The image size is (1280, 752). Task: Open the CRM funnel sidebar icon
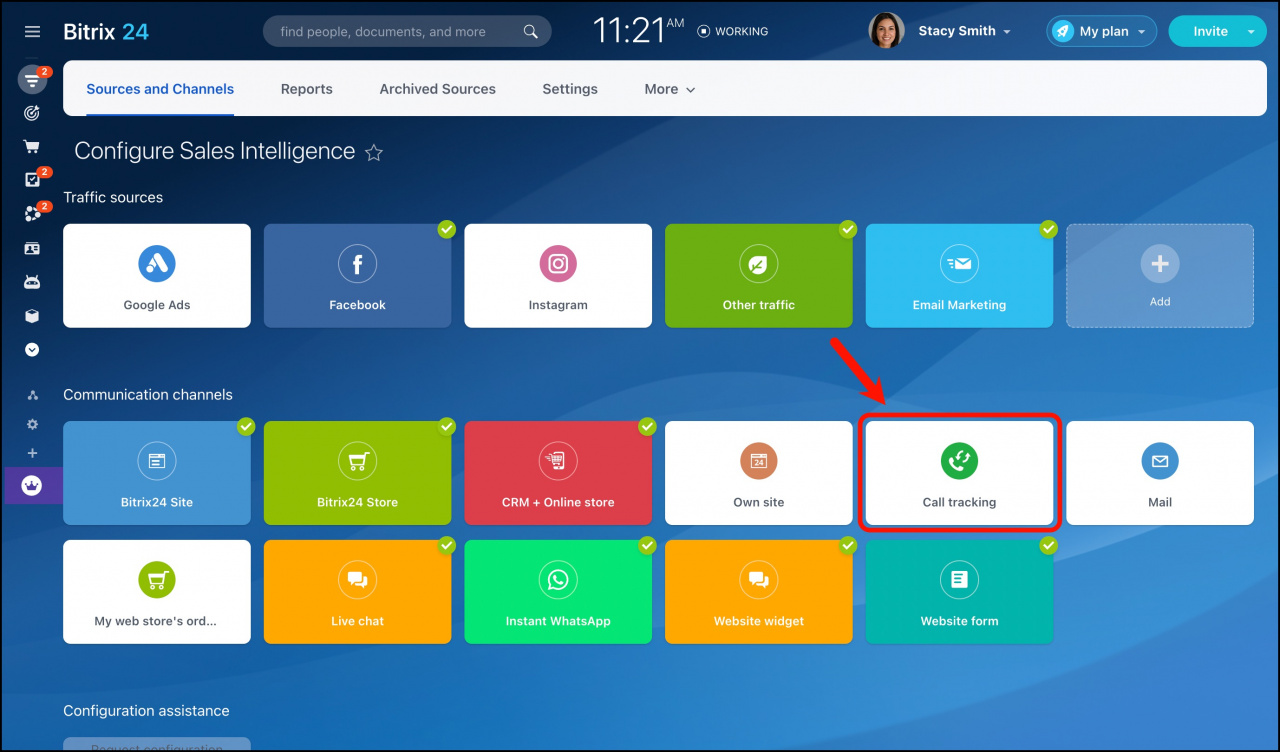coord(33,81)
